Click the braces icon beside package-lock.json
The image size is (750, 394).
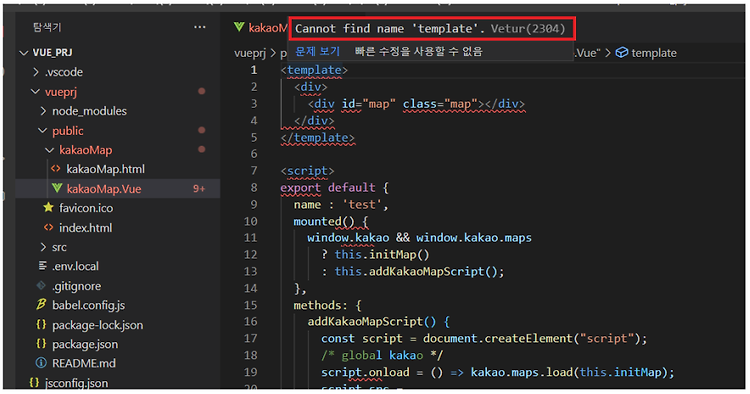[x=41, y=325]
